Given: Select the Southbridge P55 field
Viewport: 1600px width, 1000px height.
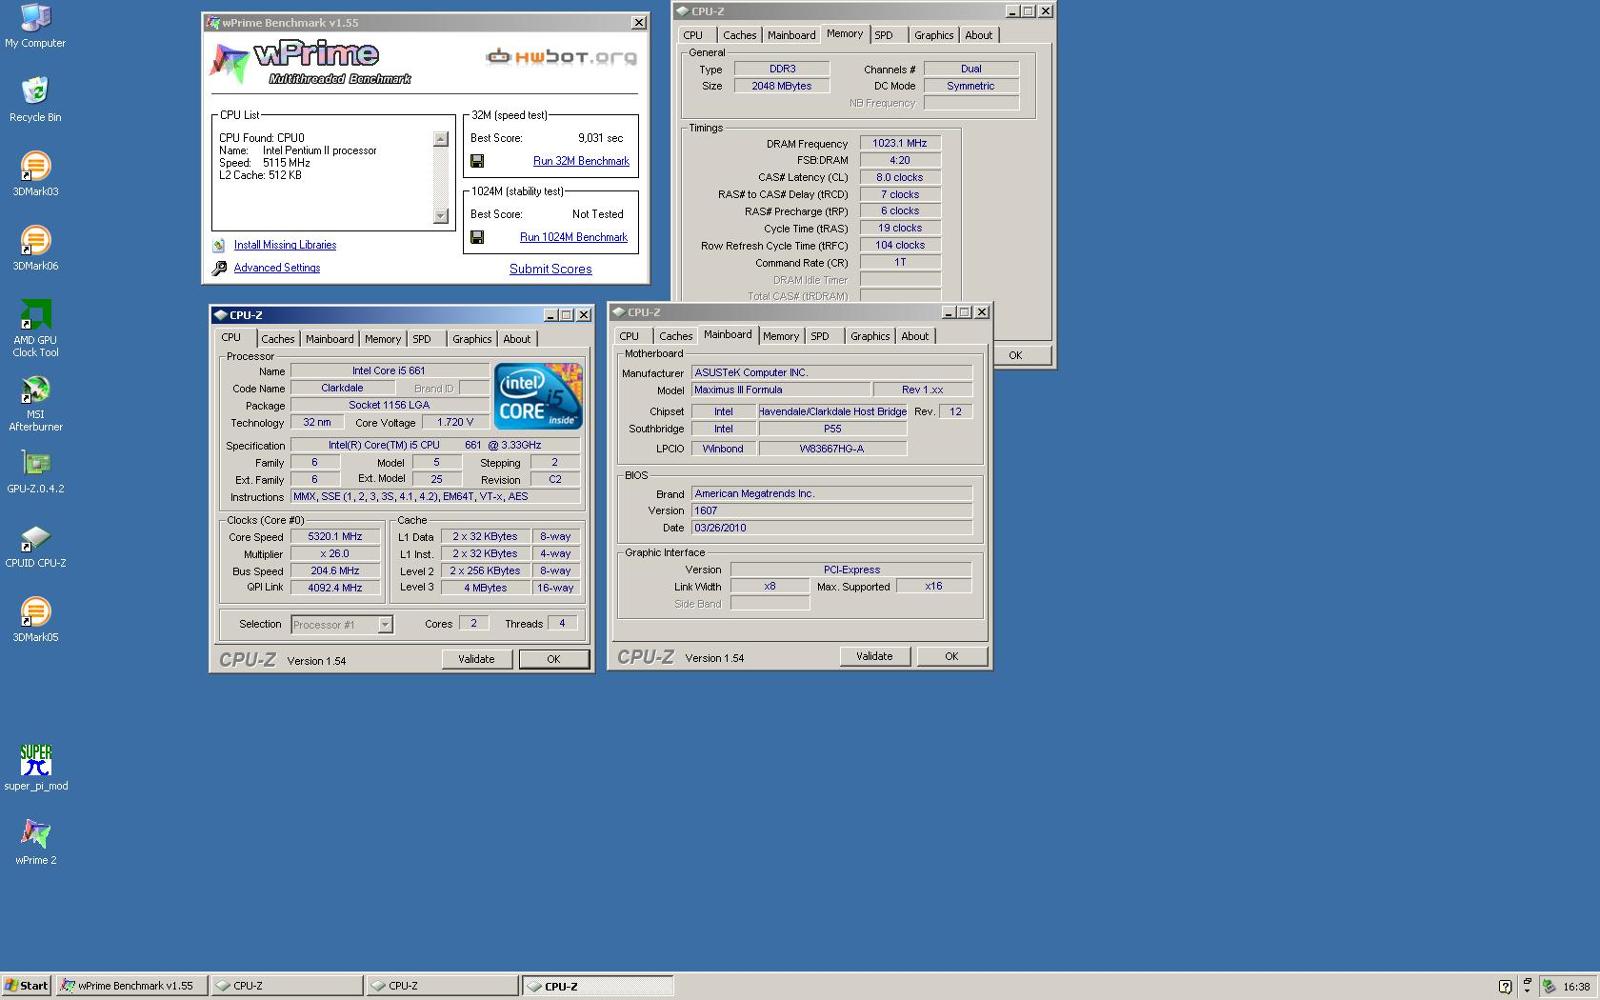Looking at the screenshot, I should [833, 429].
